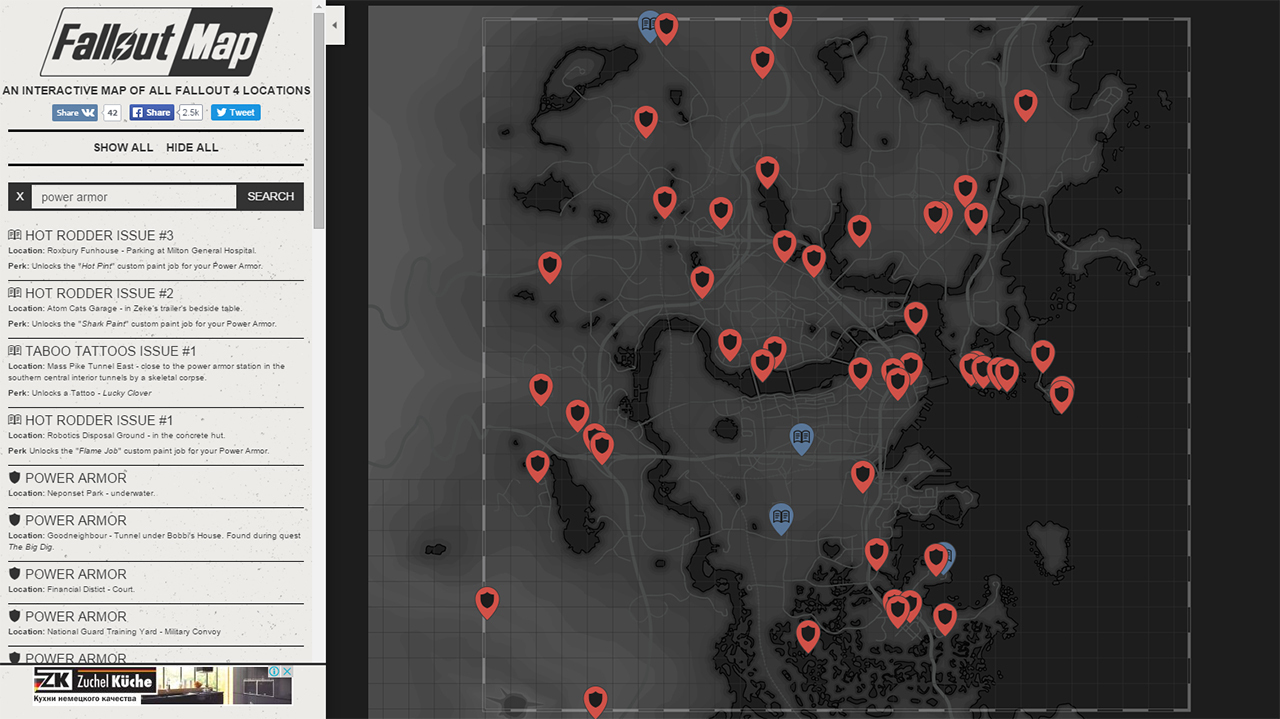Clear the search with the X button
The image size is (1280, 719).
coord(20,197)
